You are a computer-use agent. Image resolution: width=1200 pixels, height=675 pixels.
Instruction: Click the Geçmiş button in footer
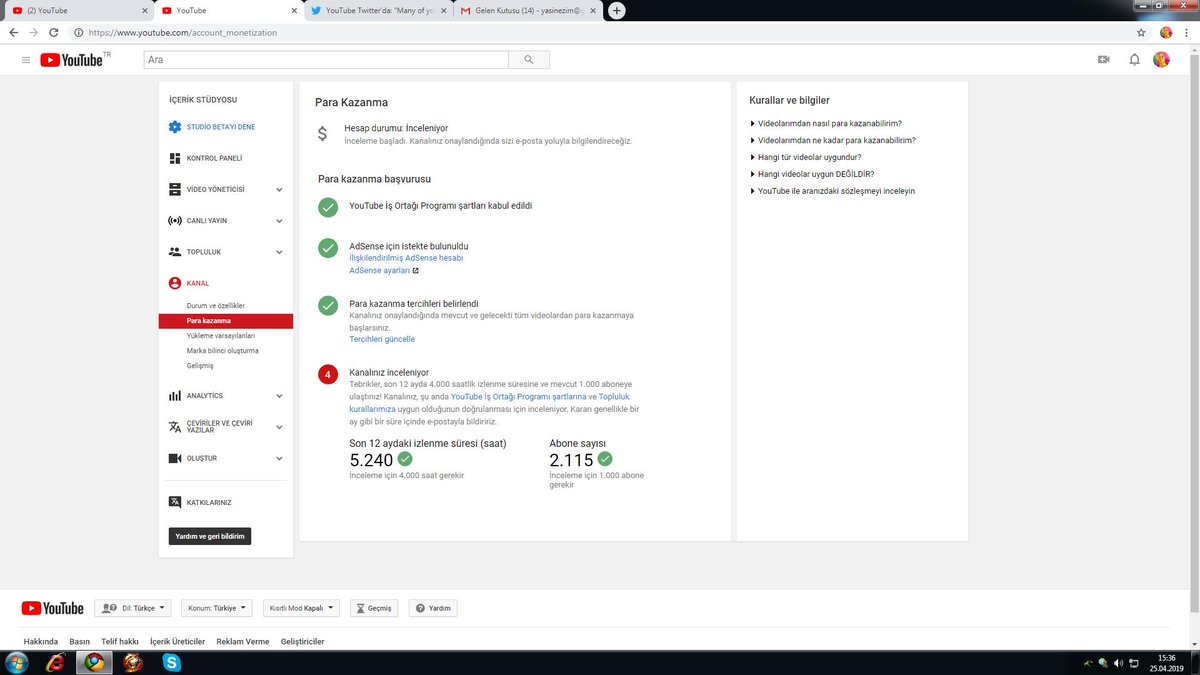click(x=374, y=608)
